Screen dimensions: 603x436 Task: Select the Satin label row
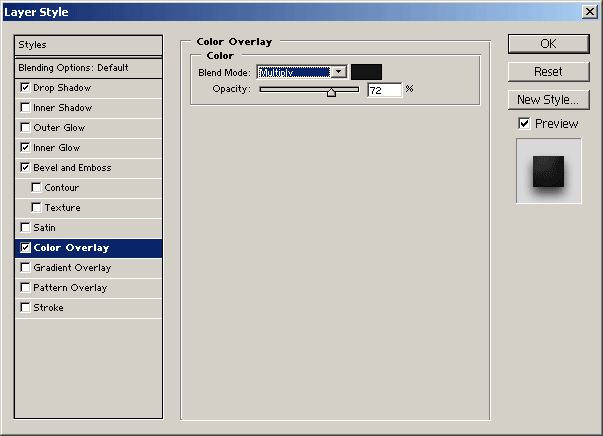88,228
